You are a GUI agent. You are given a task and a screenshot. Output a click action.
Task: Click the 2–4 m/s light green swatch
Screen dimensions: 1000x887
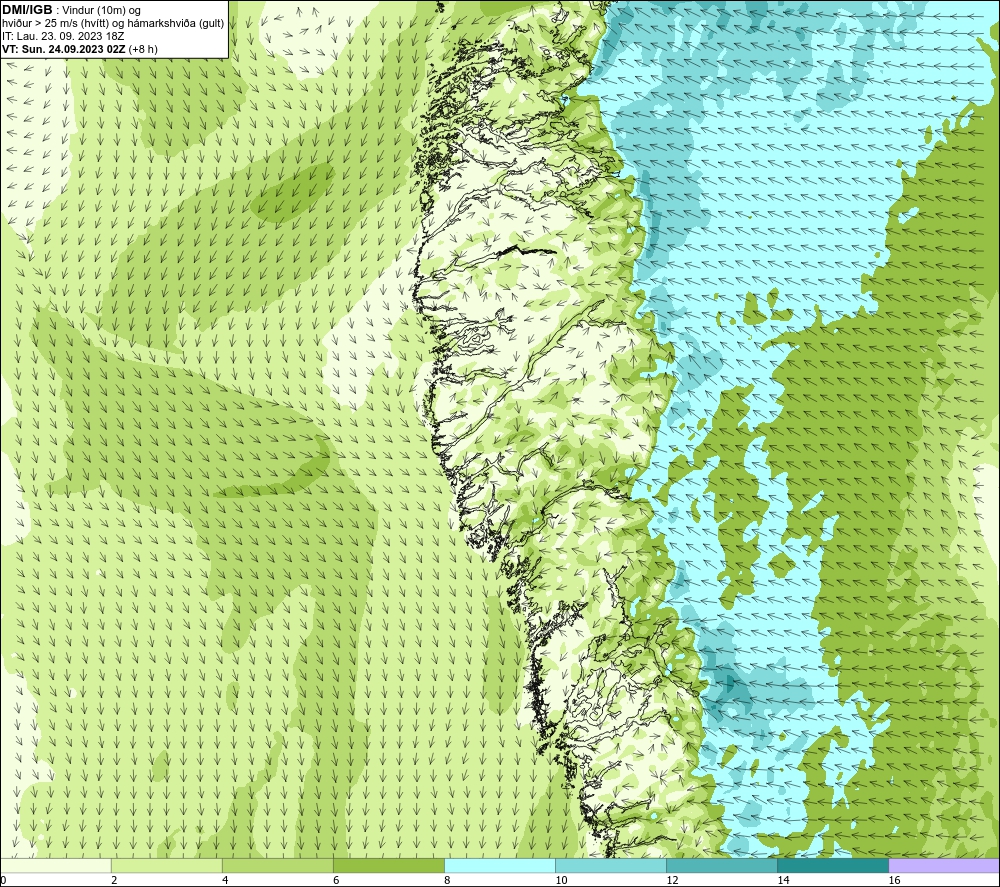[x=166, y=865]
